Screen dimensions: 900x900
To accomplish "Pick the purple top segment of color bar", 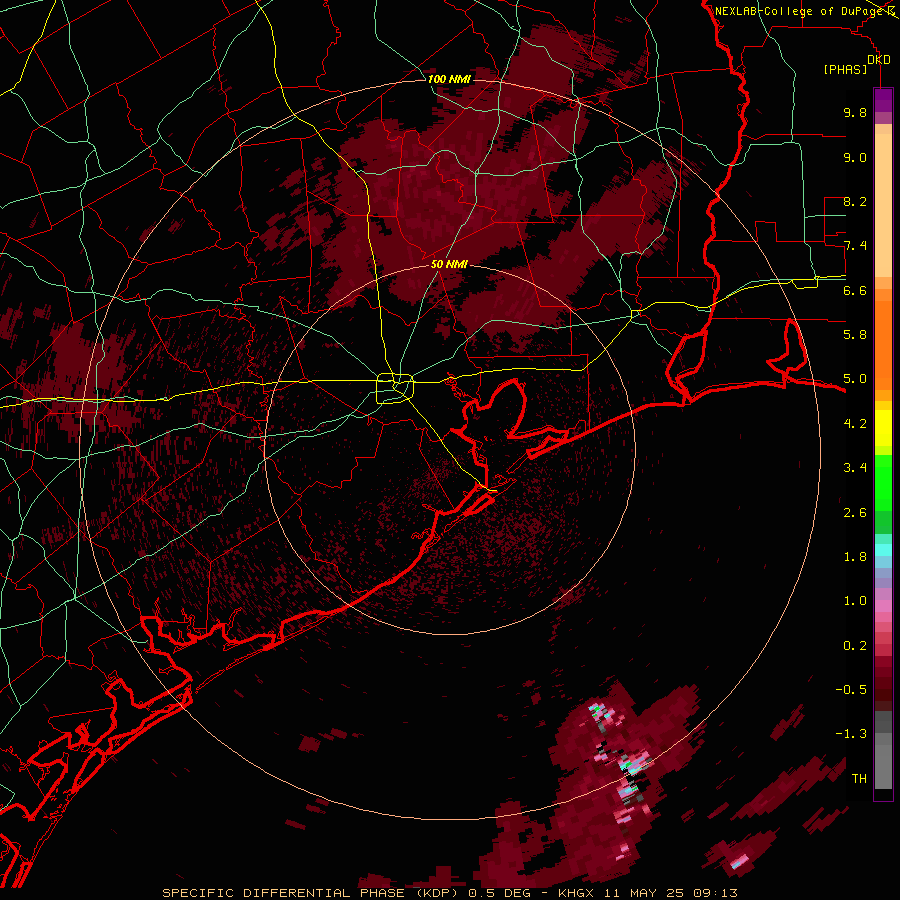I will (883, 101).
